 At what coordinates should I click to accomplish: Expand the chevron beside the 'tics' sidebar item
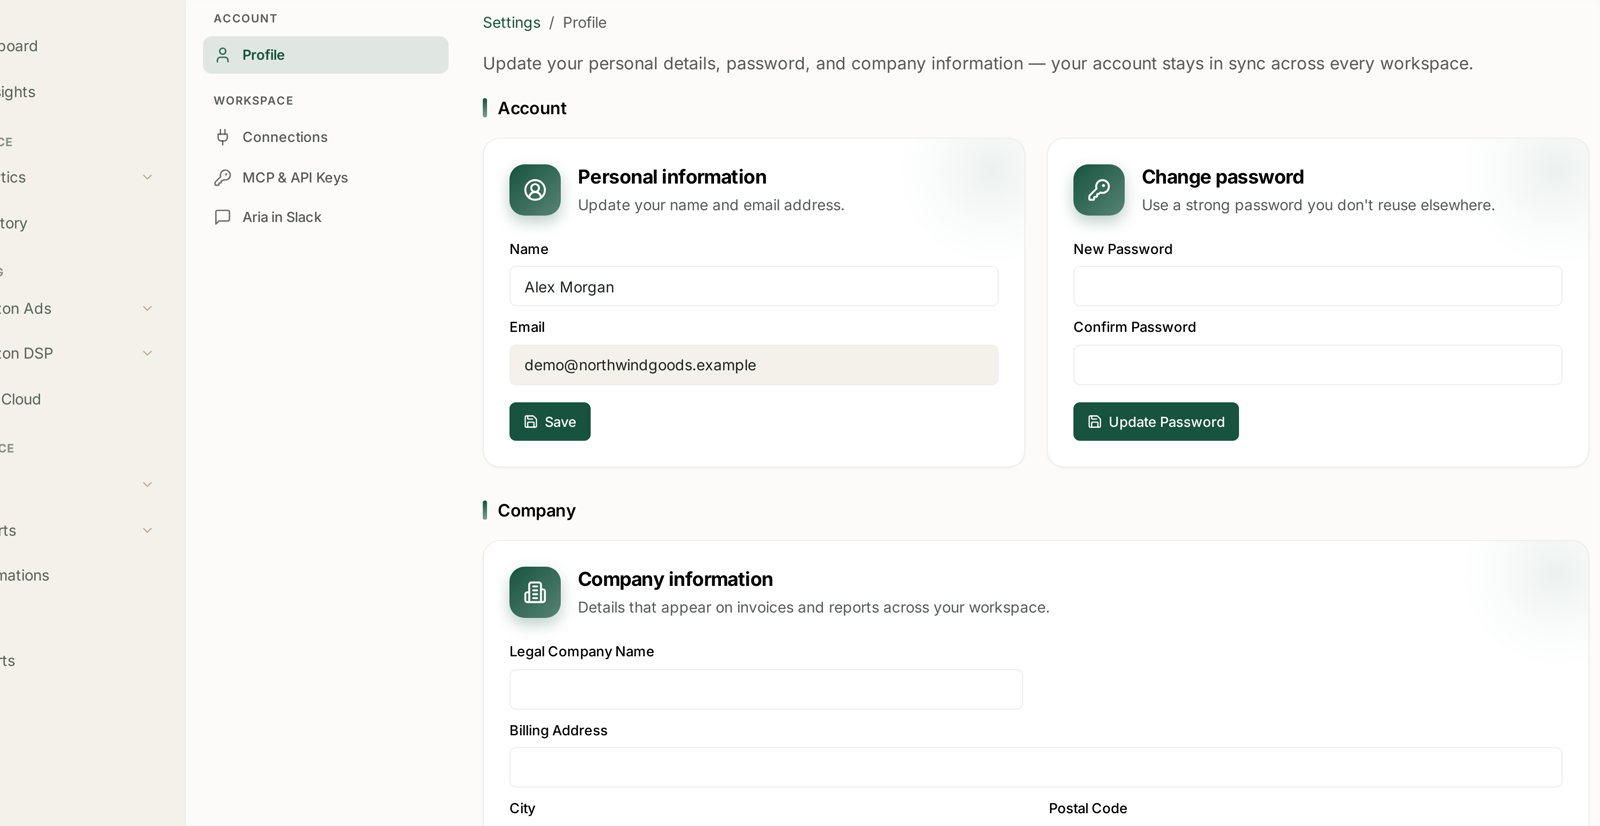point(147,177)
